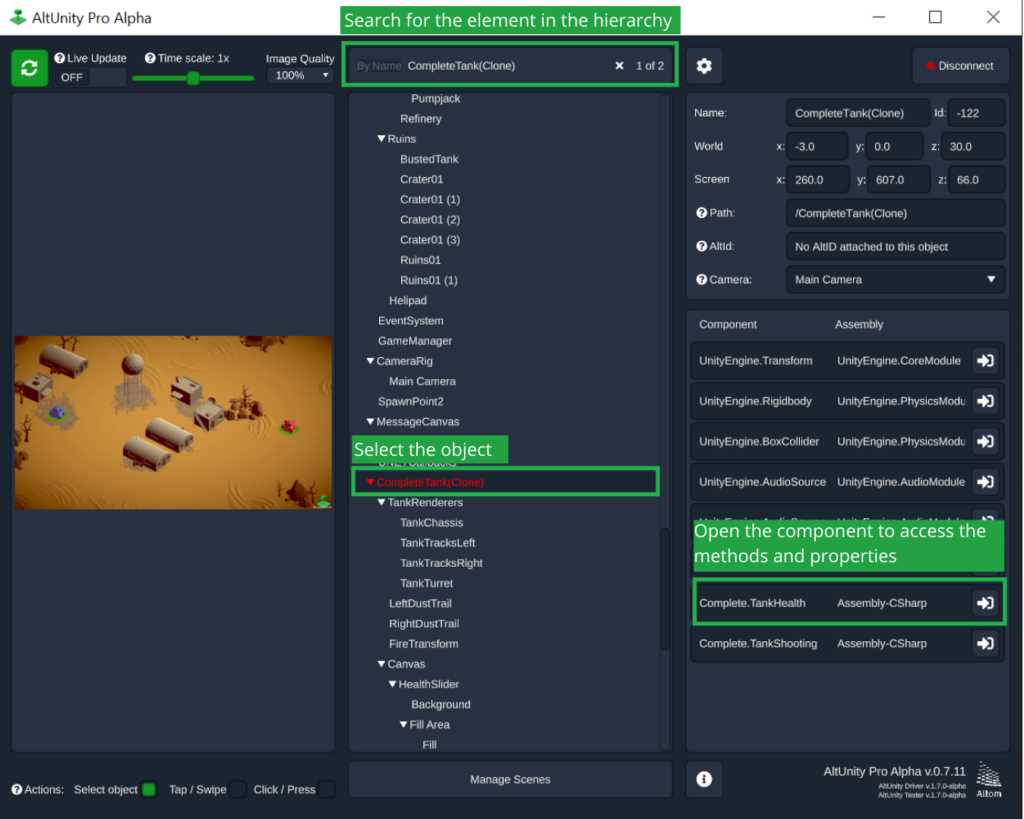Adjust the Time scale slider handle
The width and height of the screenshot is (1024, 819).
(x=193, y=78)
